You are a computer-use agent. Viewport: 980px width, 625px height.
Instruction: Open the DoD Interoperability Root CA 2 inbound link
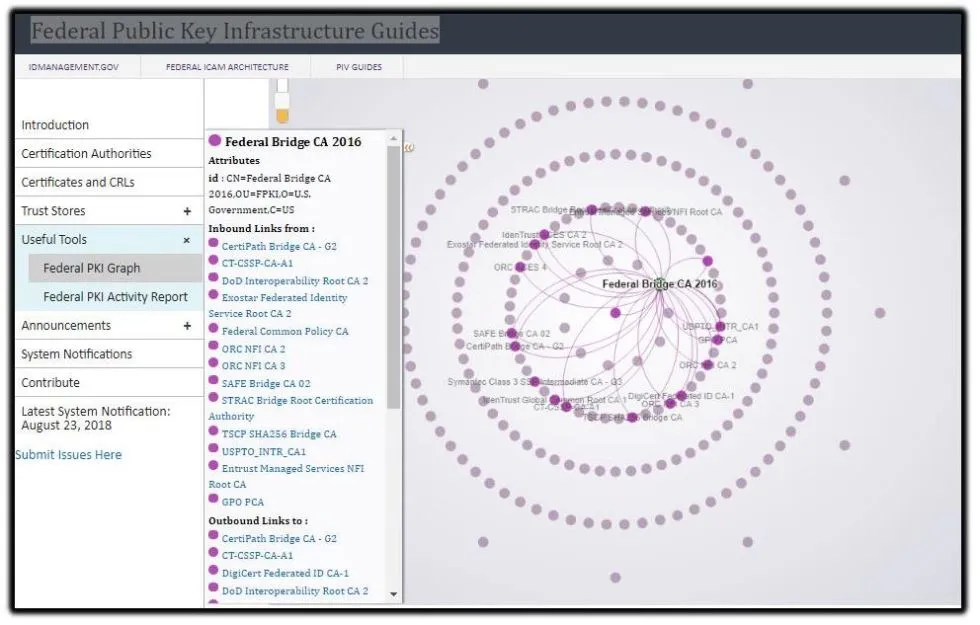(294, 281)
